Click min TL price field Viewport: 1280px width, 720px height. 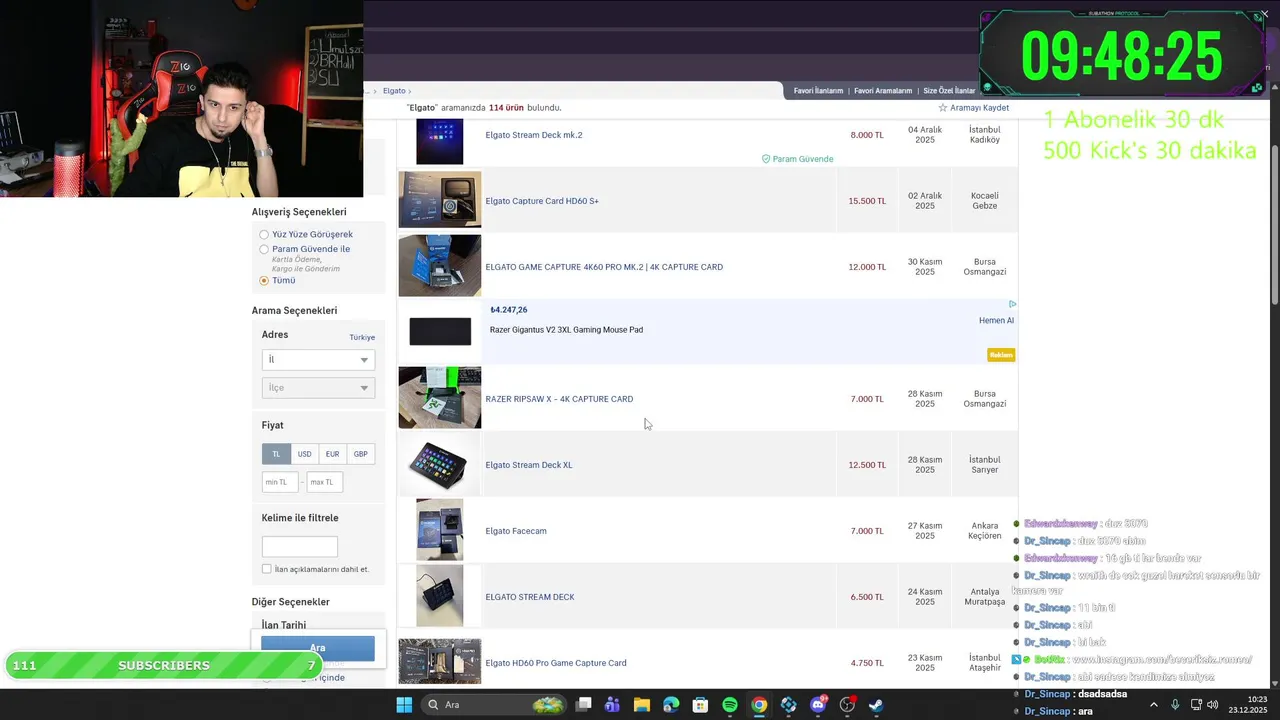[x=280, y=482]
